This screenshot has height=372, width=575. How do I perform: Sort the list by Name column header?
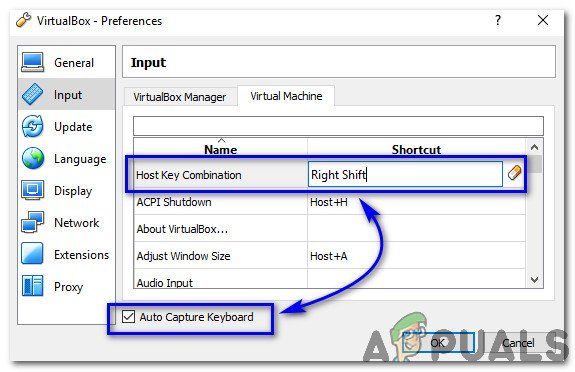(x=220, y=149)
